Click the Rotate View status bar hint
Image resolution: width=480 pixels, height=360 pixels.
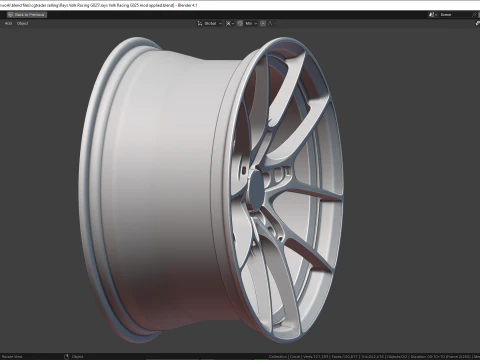(12, 356)
